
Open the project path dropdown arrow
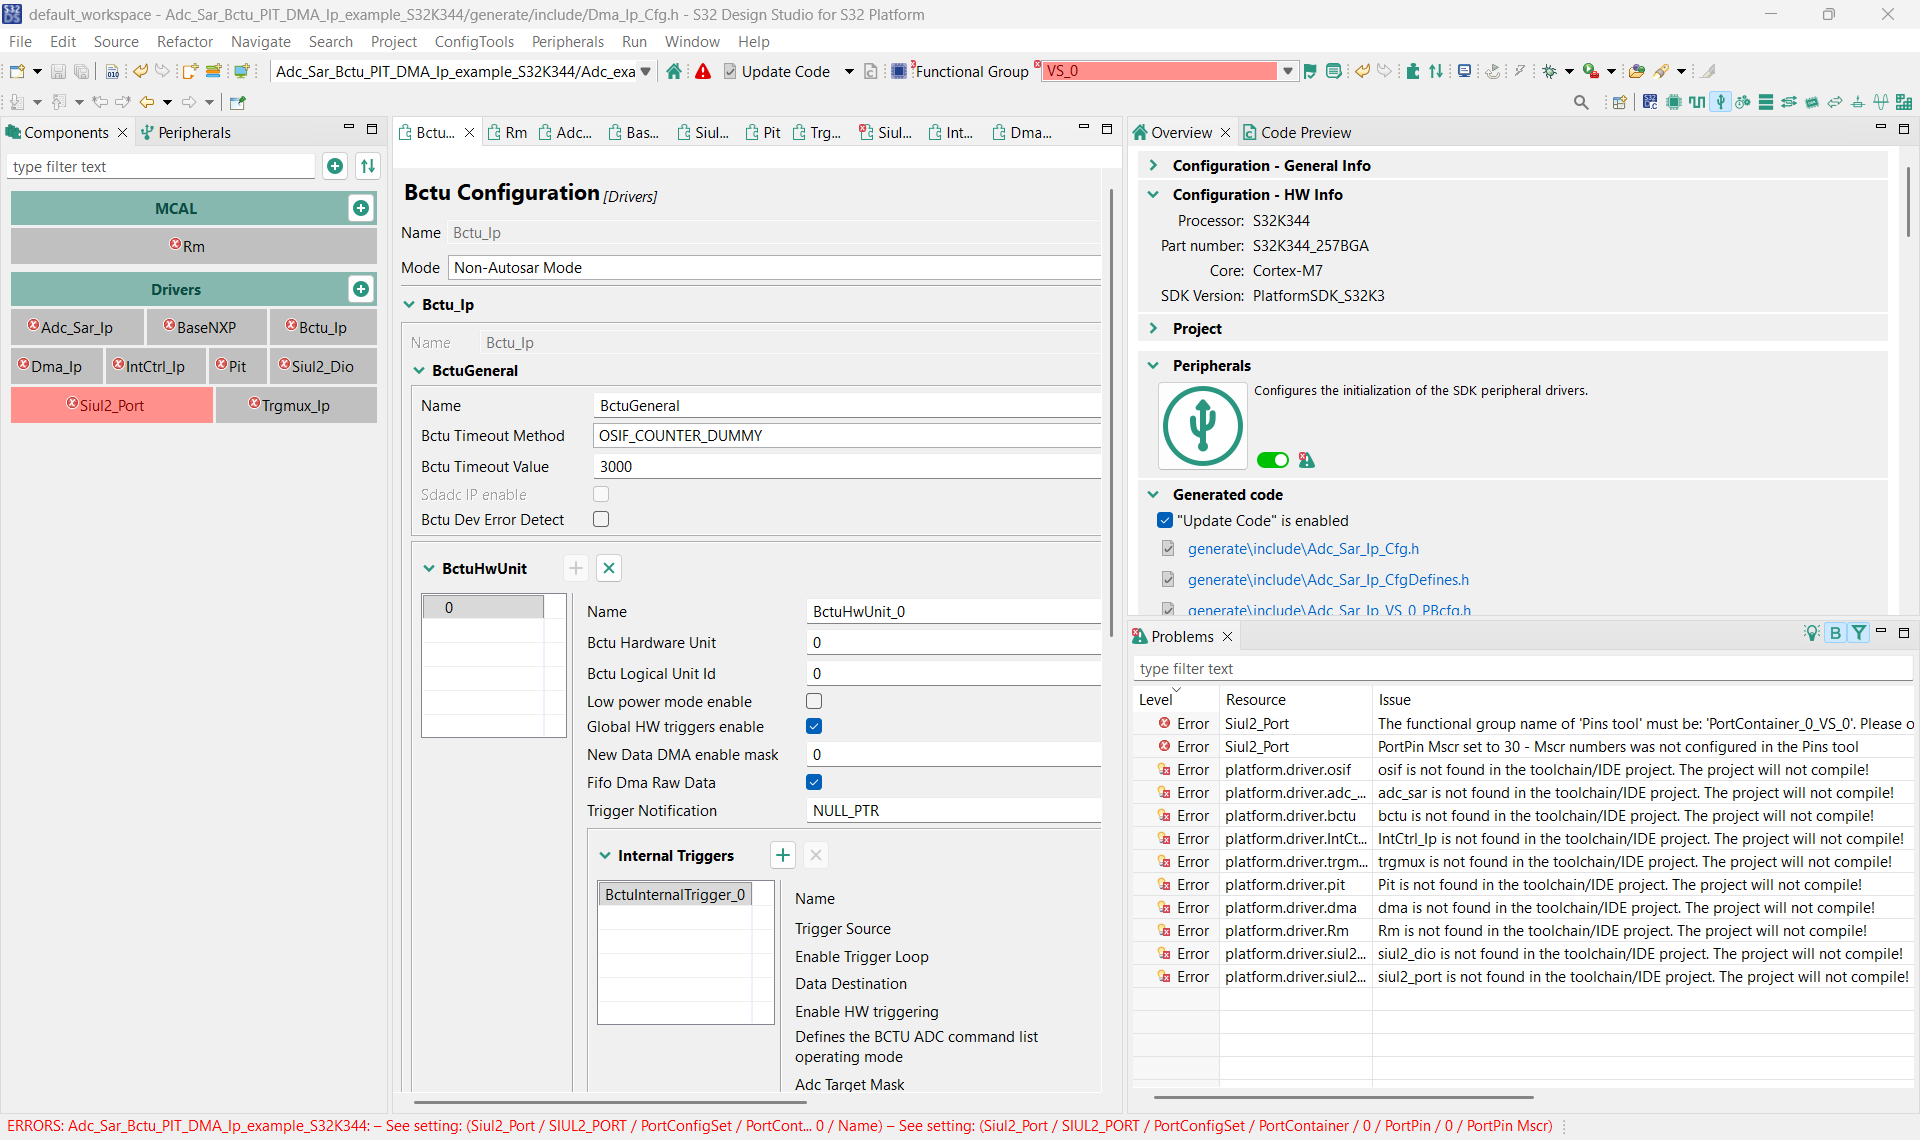coord(646,71)
